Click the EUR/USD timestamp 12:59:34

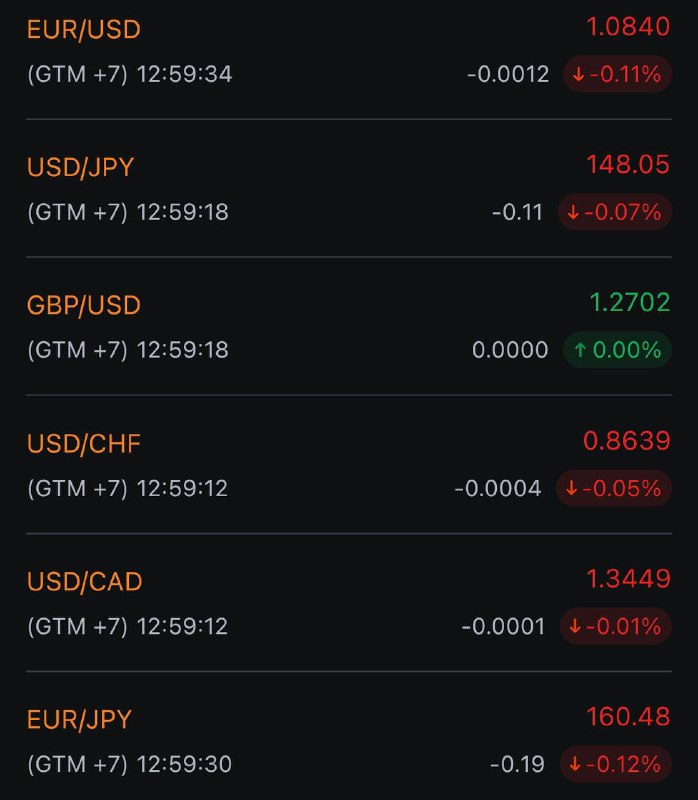(x=185, y=74)
